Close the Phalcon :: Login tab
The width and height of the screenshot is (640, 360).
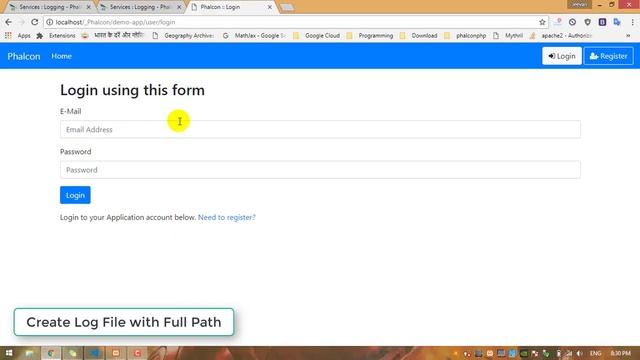click(269, 7)
